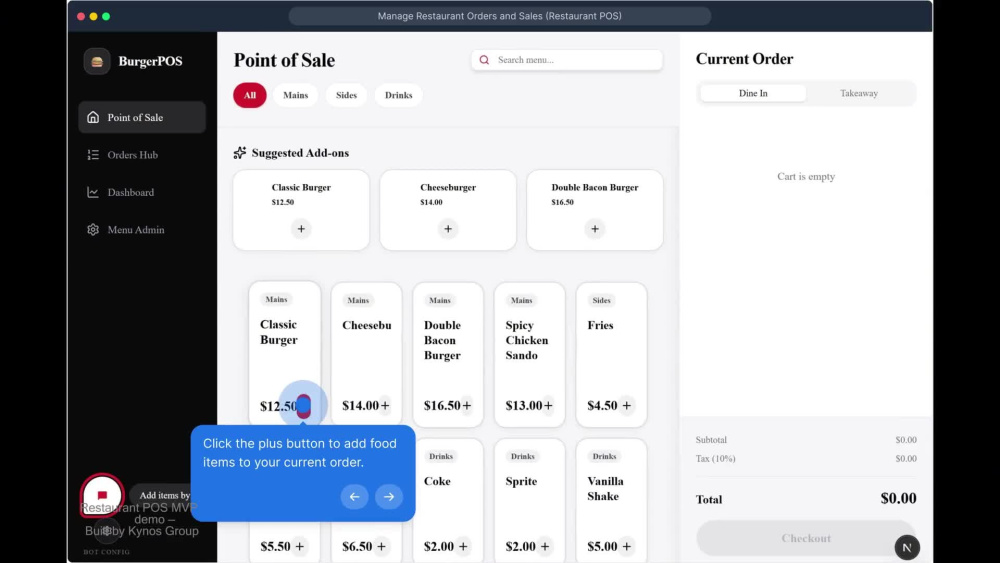Image resolution: width=1000 pixels, height=563 pixels.
Task: Add suggested Double Bacon Burger plus
Action: [594, 228]
